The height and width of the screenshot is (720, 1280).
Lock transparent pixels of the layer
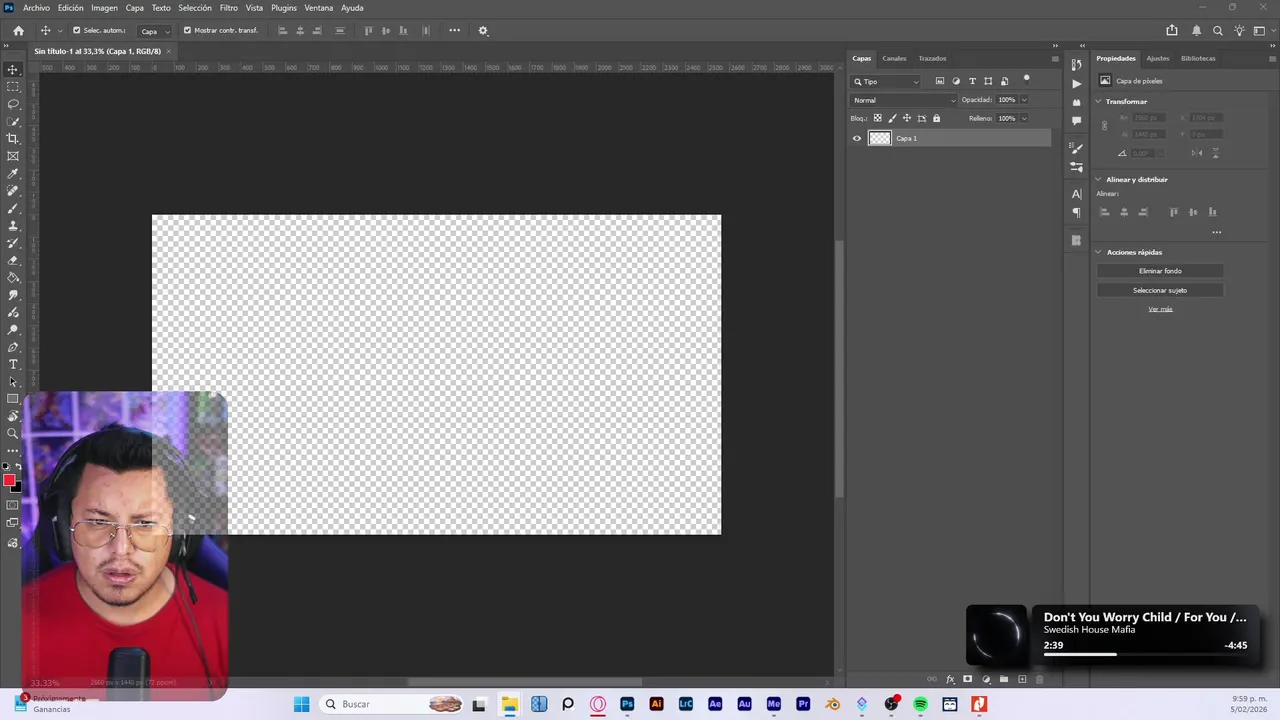[x=878, y=118]
